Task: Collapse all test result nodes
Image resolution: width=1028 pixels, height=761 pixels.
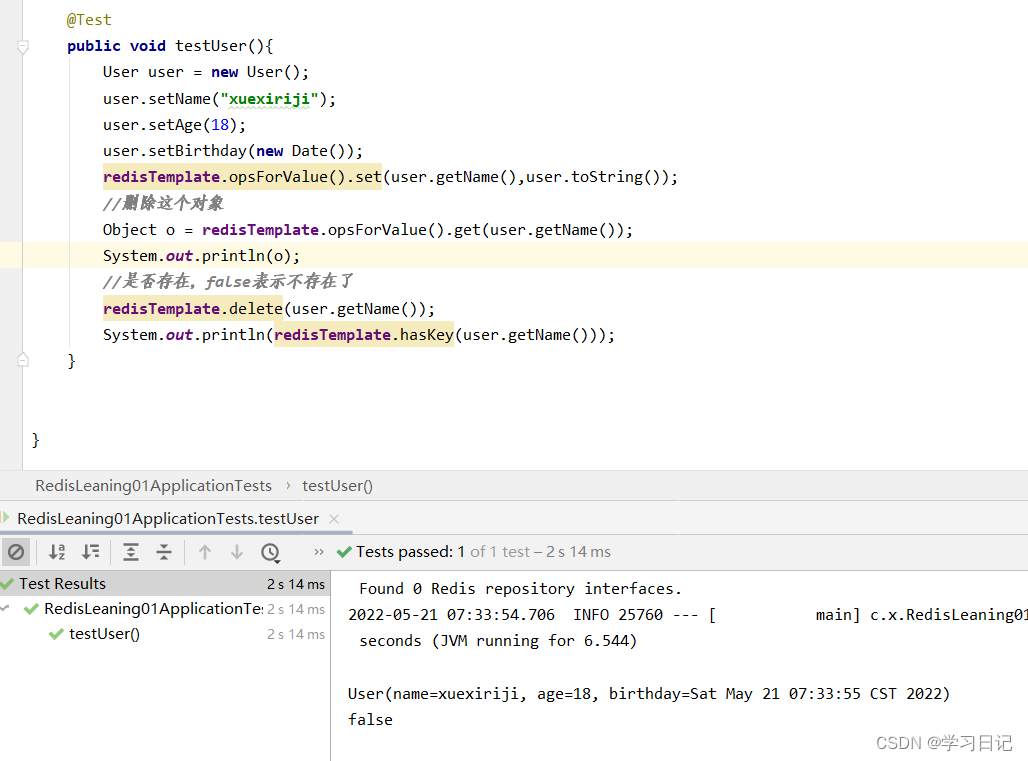Action: (164, 552)
